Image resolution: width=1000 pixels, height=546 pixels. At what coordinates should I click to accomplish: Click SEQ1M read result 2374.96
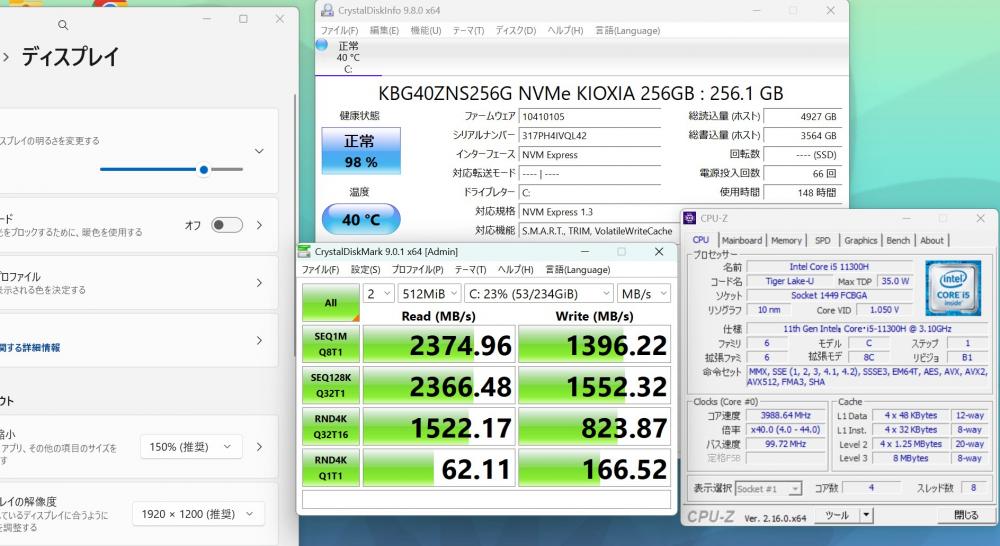click(439, 344)
